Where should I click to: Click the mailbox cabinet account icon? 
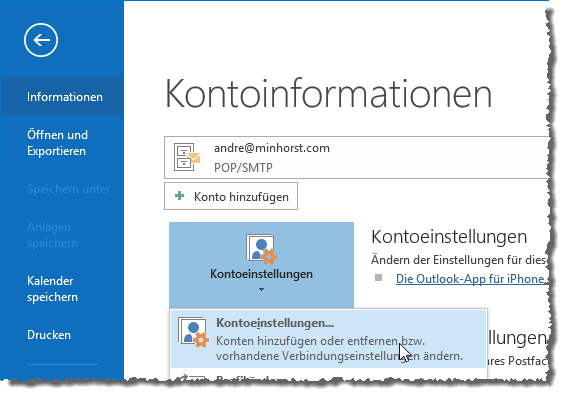(x=187, y=157)
